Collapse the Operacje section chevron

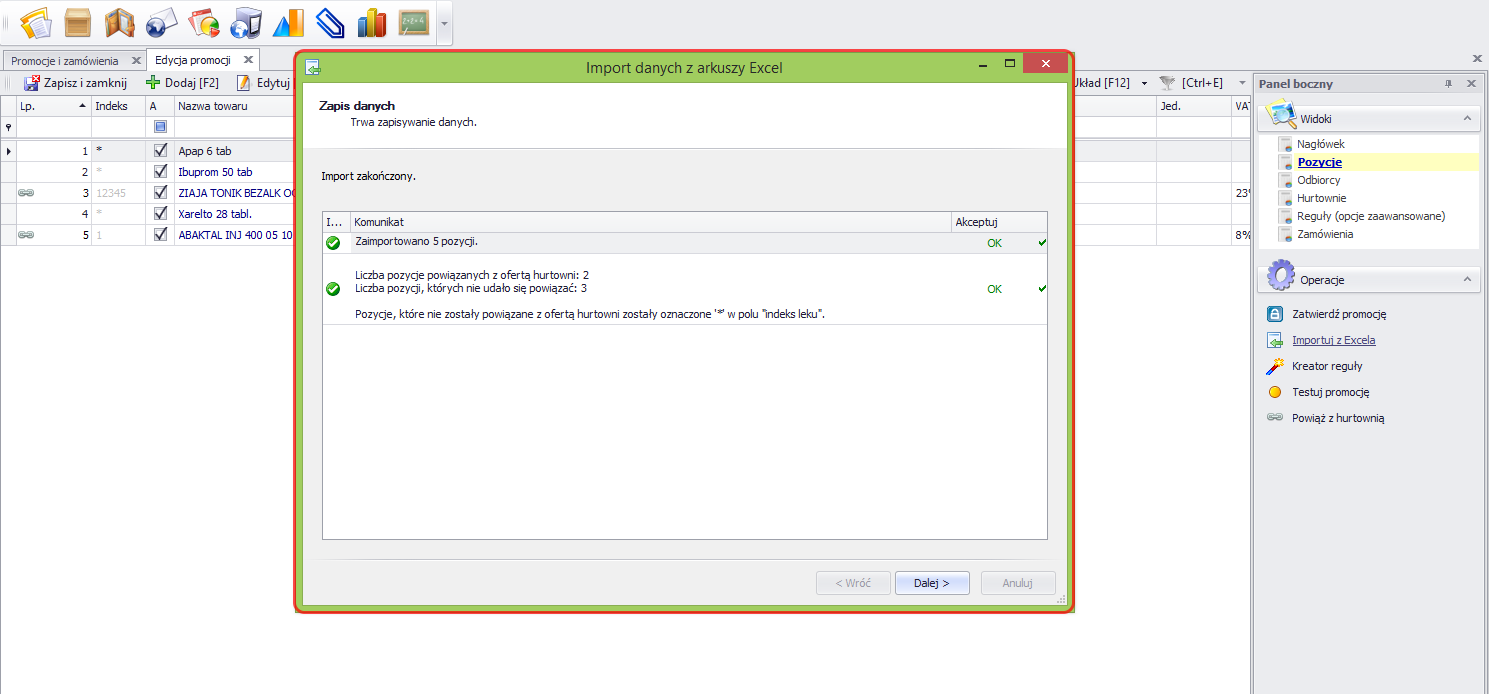click(1467, 280)
